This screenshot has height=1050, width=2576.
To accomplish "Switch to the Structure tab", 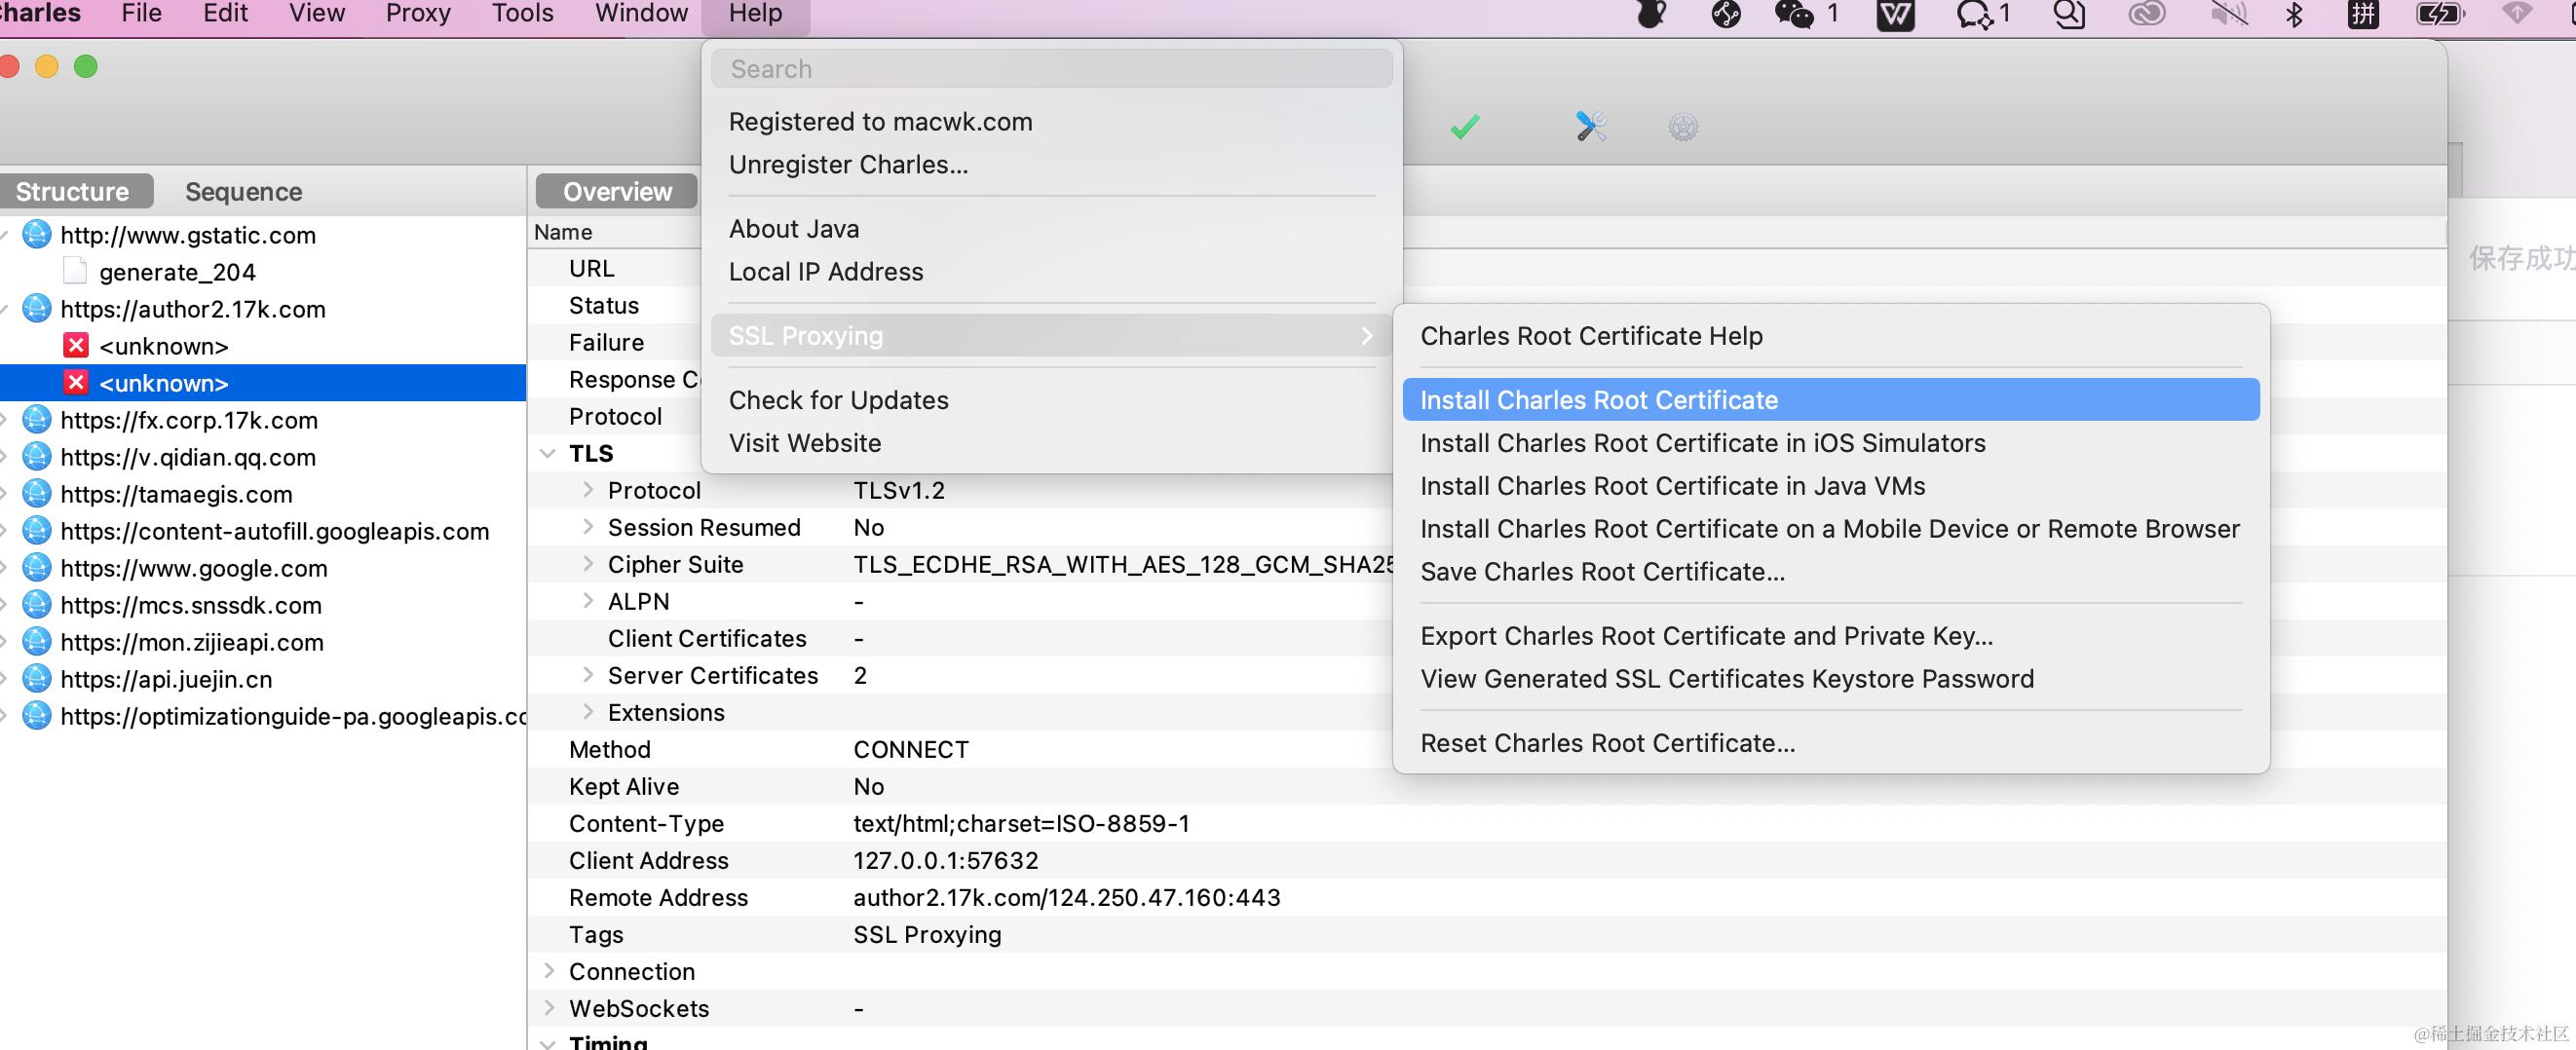I will 74,191.
